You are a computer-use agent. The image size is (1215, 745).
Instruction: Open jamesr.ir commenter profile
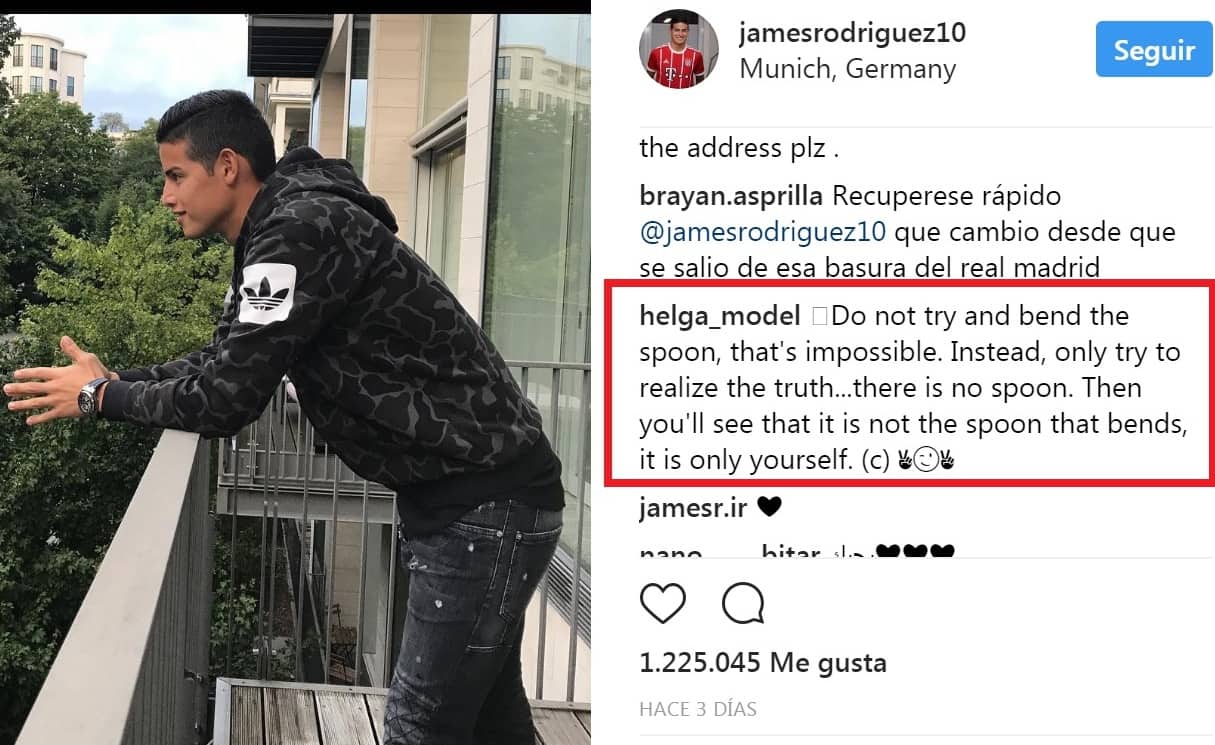coord(693,507)
